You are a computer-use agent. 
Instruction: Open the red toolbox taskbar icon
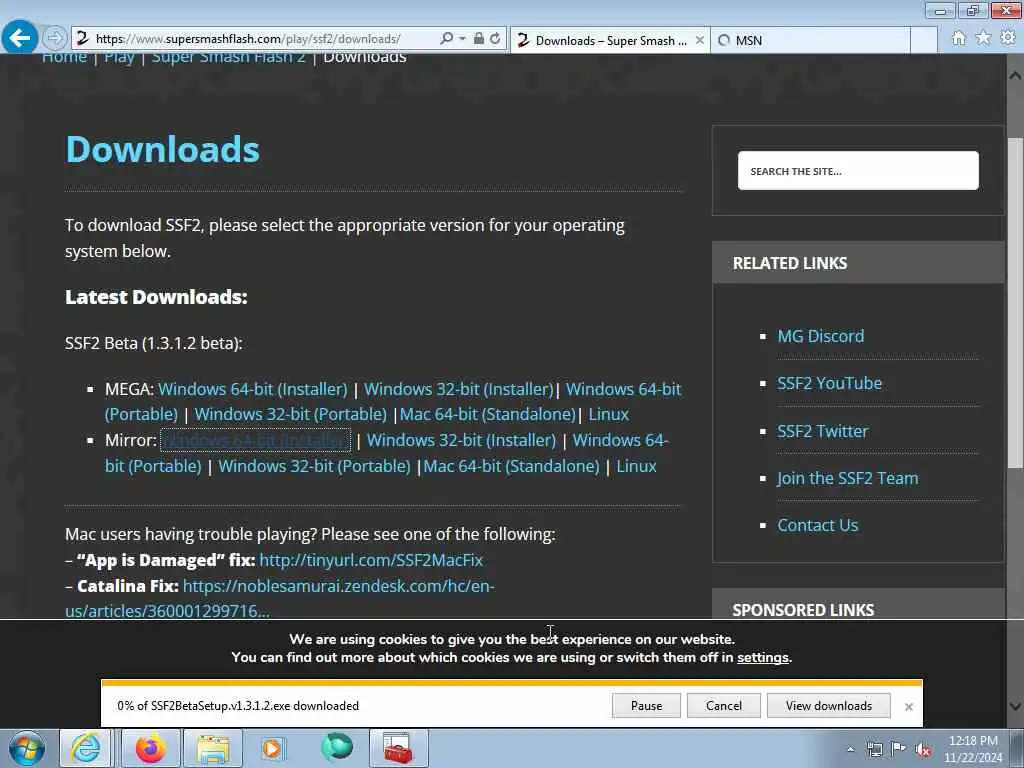398,748
